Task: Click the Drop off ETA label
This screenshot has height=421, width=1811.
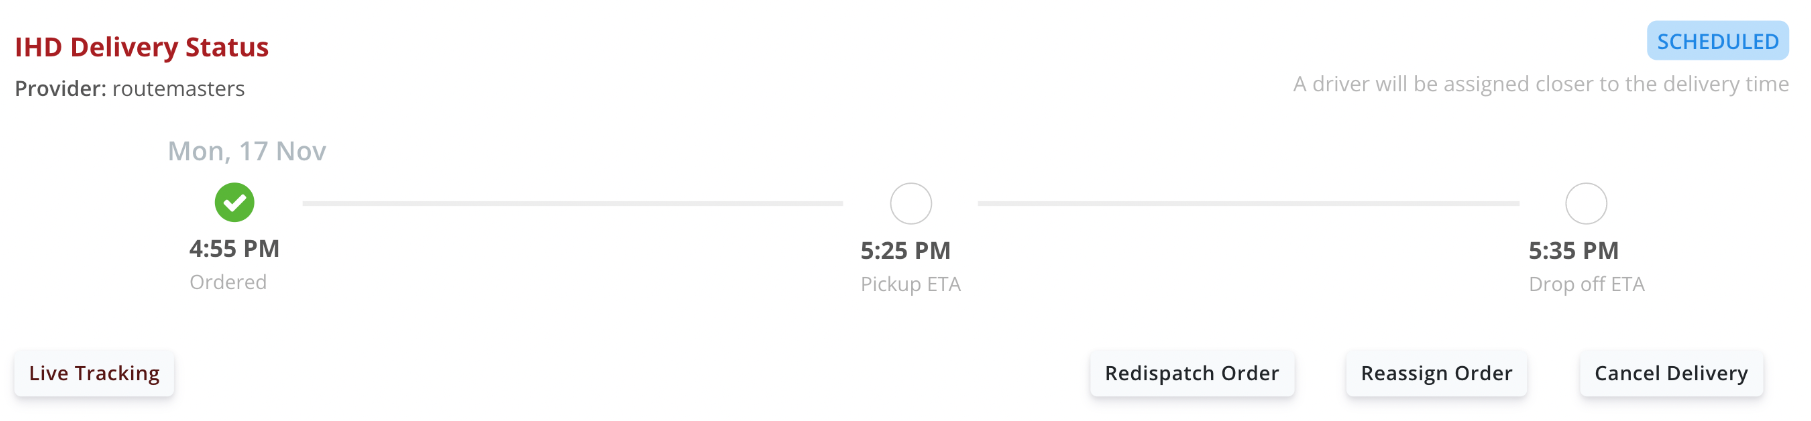Action: 1586,284
